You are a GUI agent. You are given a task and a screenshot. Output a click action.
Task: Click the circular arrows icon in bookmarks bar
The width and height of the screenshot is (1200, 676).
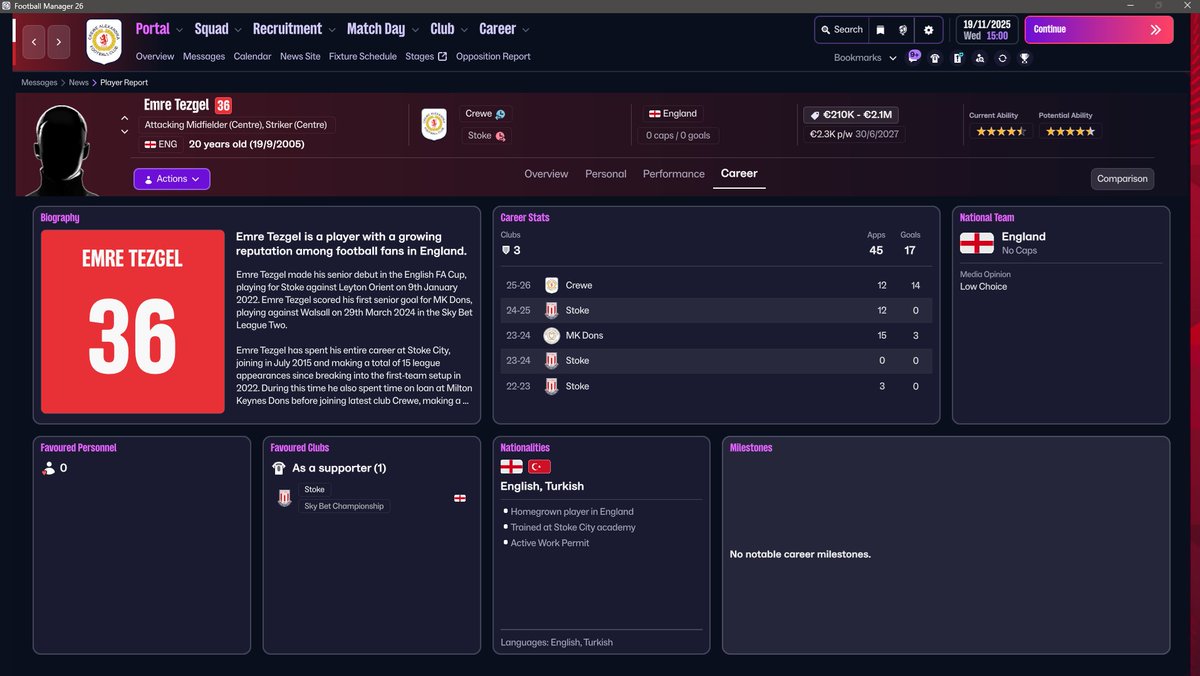[1002, 58]
